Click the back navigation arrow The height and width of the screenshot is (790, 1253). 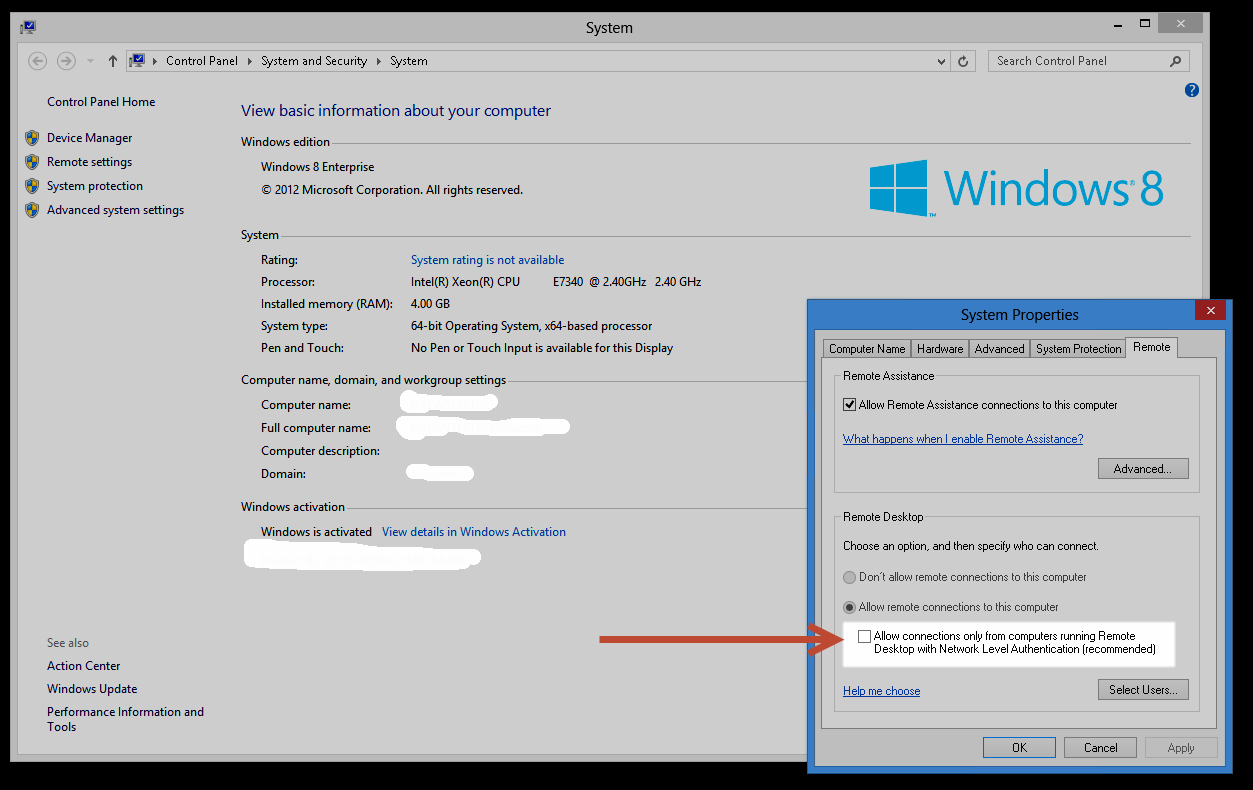pyautogui.click(x=37, y=61)
